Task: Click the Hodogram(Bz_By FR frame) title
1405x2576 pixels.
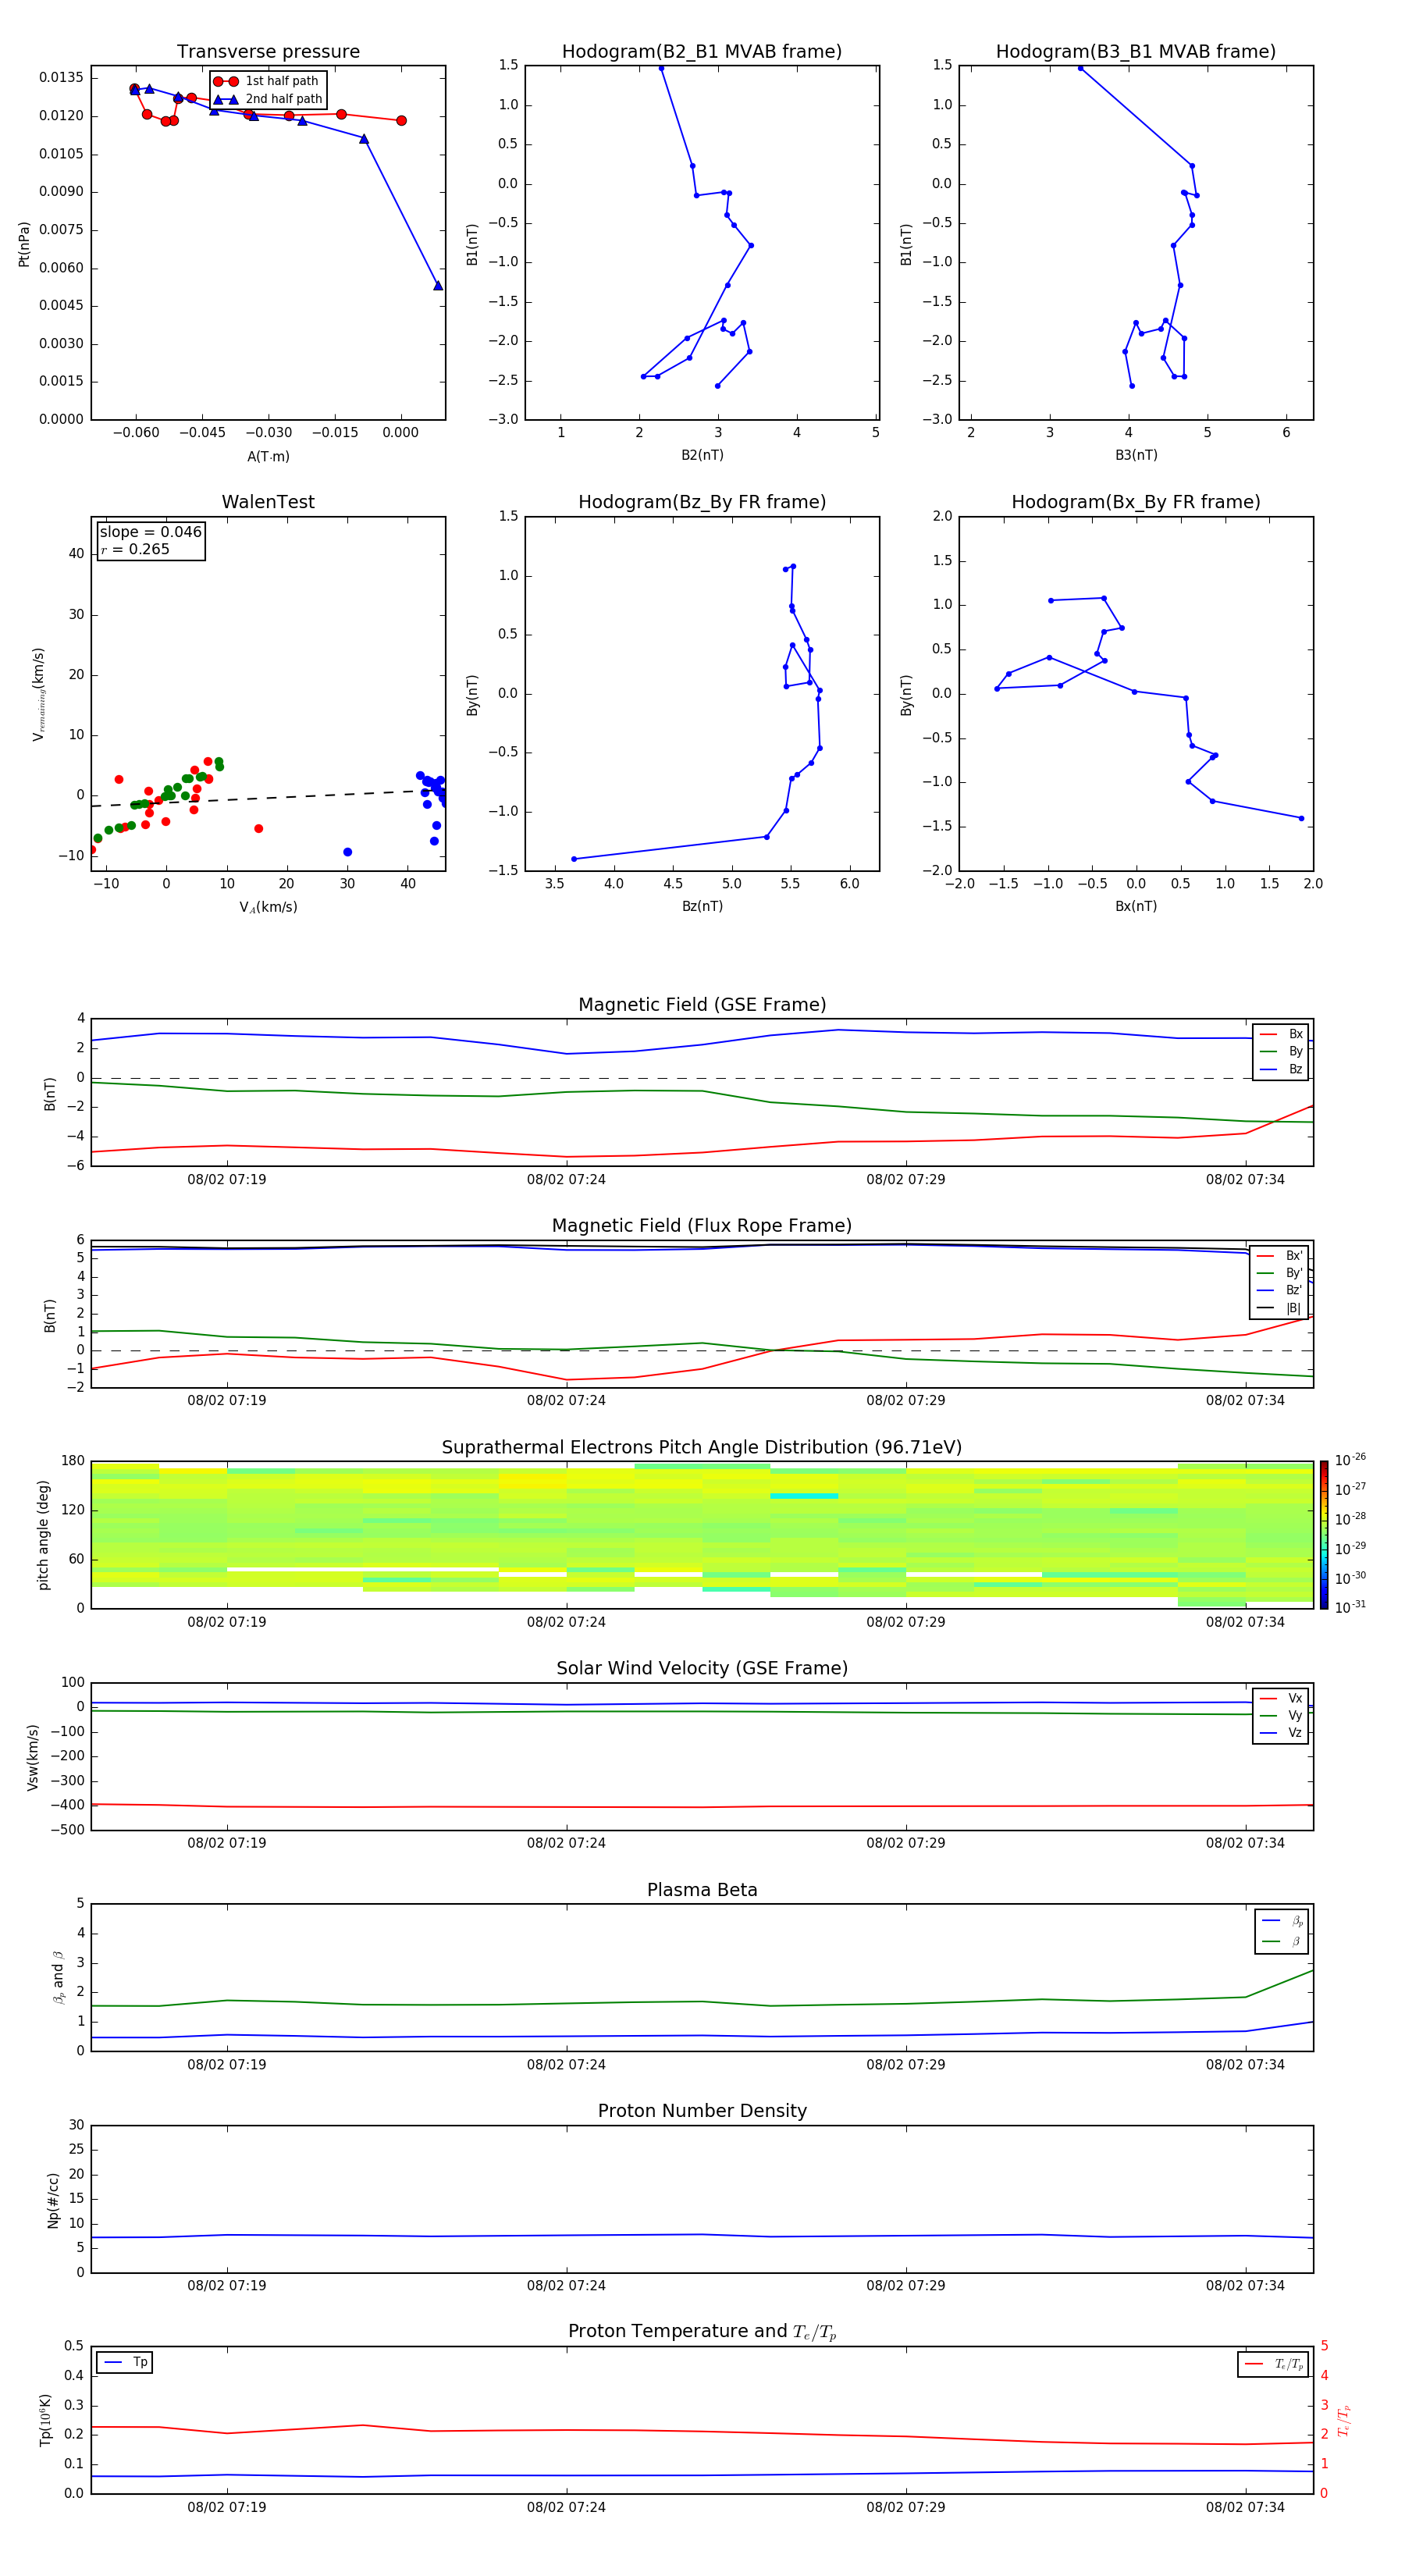Action: point(702,502)
